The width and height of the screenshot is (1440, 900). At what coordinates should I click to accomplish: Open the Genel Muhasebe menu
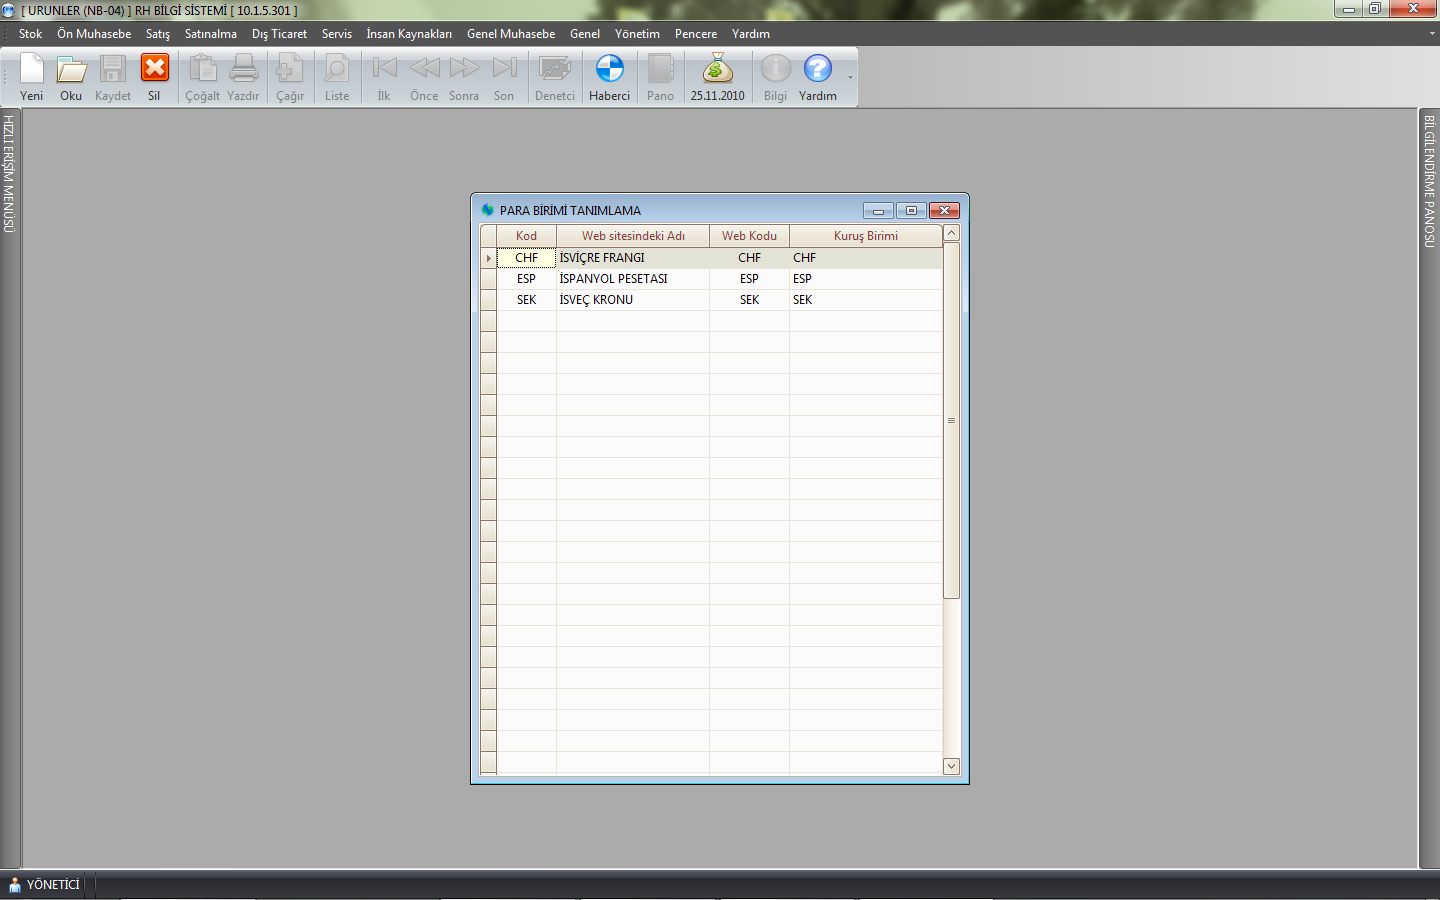click(x=510, y=34)
